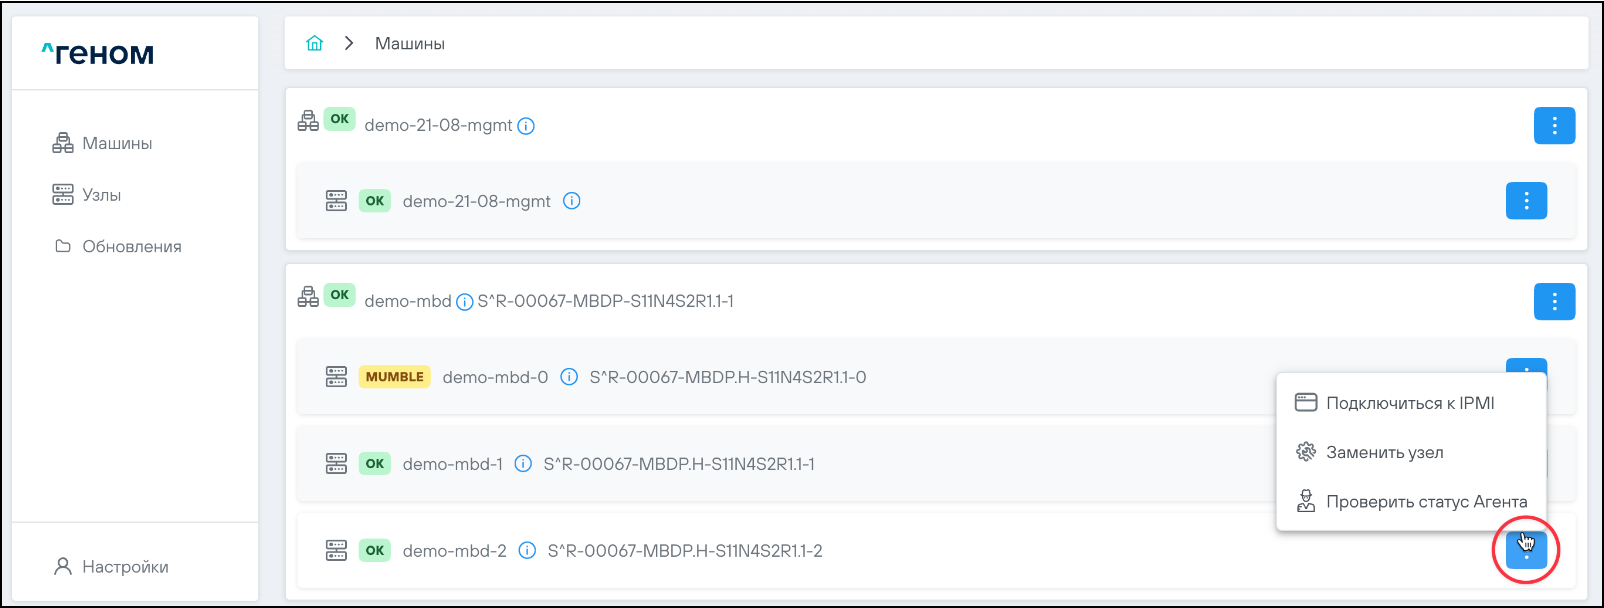Choose "Заменить узел" from context menu
Screen dimensions: 1604x608
click(1384, 452)
